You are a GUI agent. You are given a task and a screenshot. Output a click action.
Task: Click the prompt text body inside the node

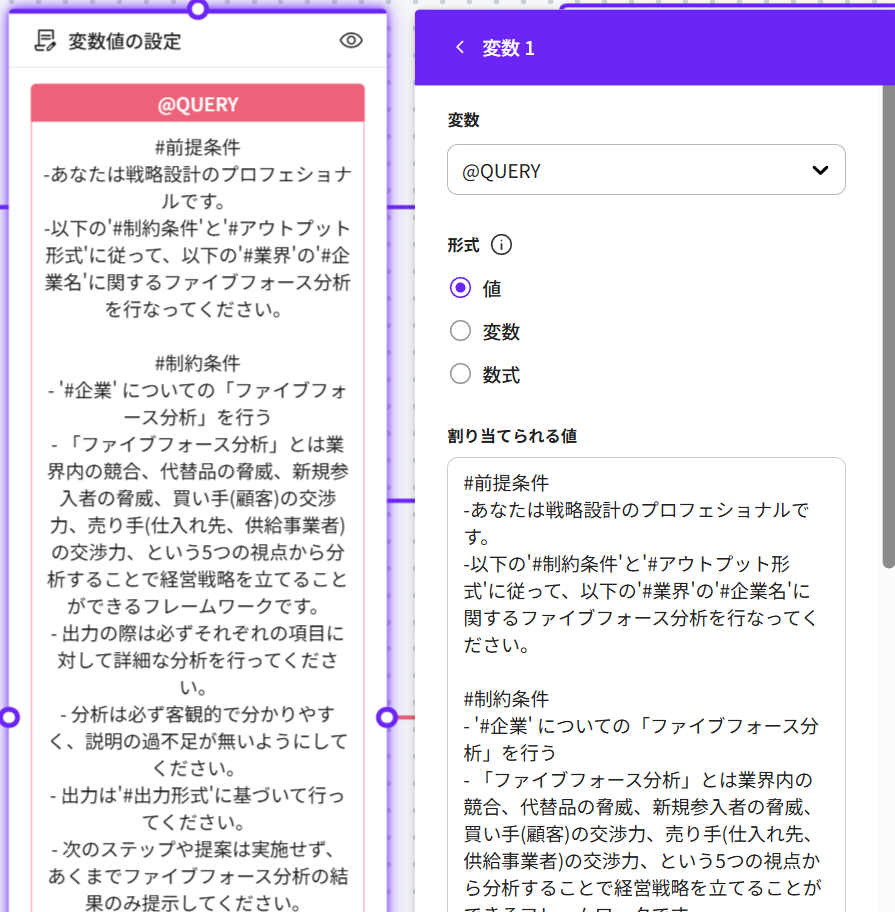point(198,500)
